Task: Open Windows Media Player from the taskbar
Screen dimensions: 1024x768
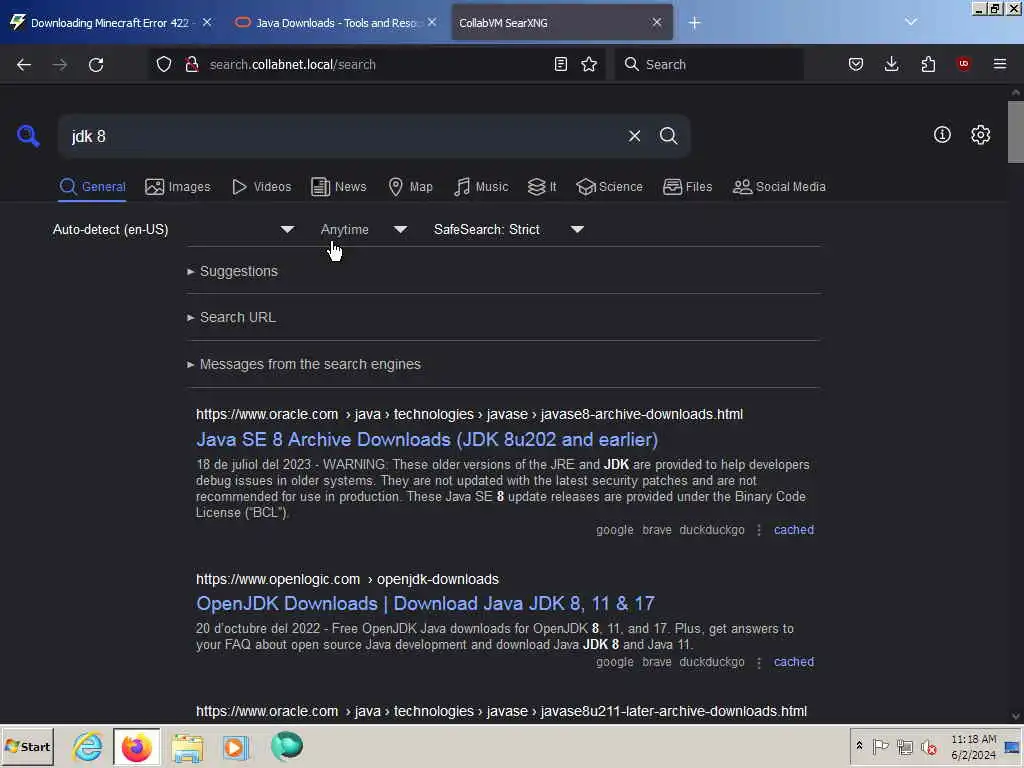Action: (x=235, y=746)
